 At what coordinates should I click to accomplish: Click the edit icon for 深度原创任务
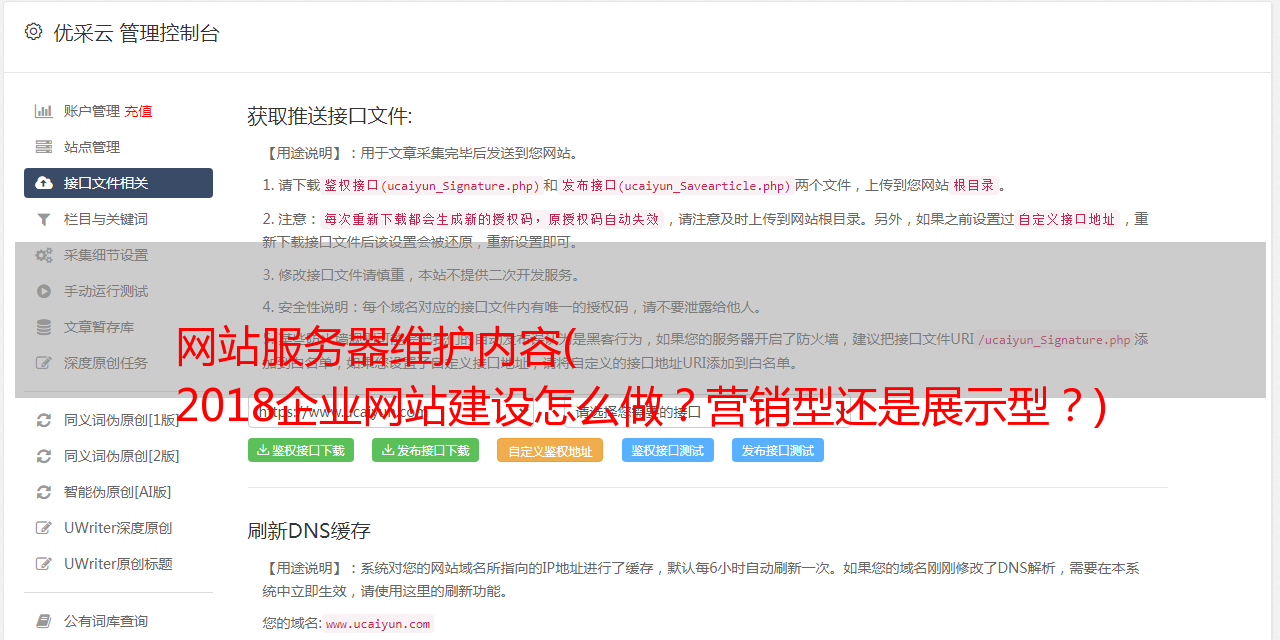pos(44,363)
